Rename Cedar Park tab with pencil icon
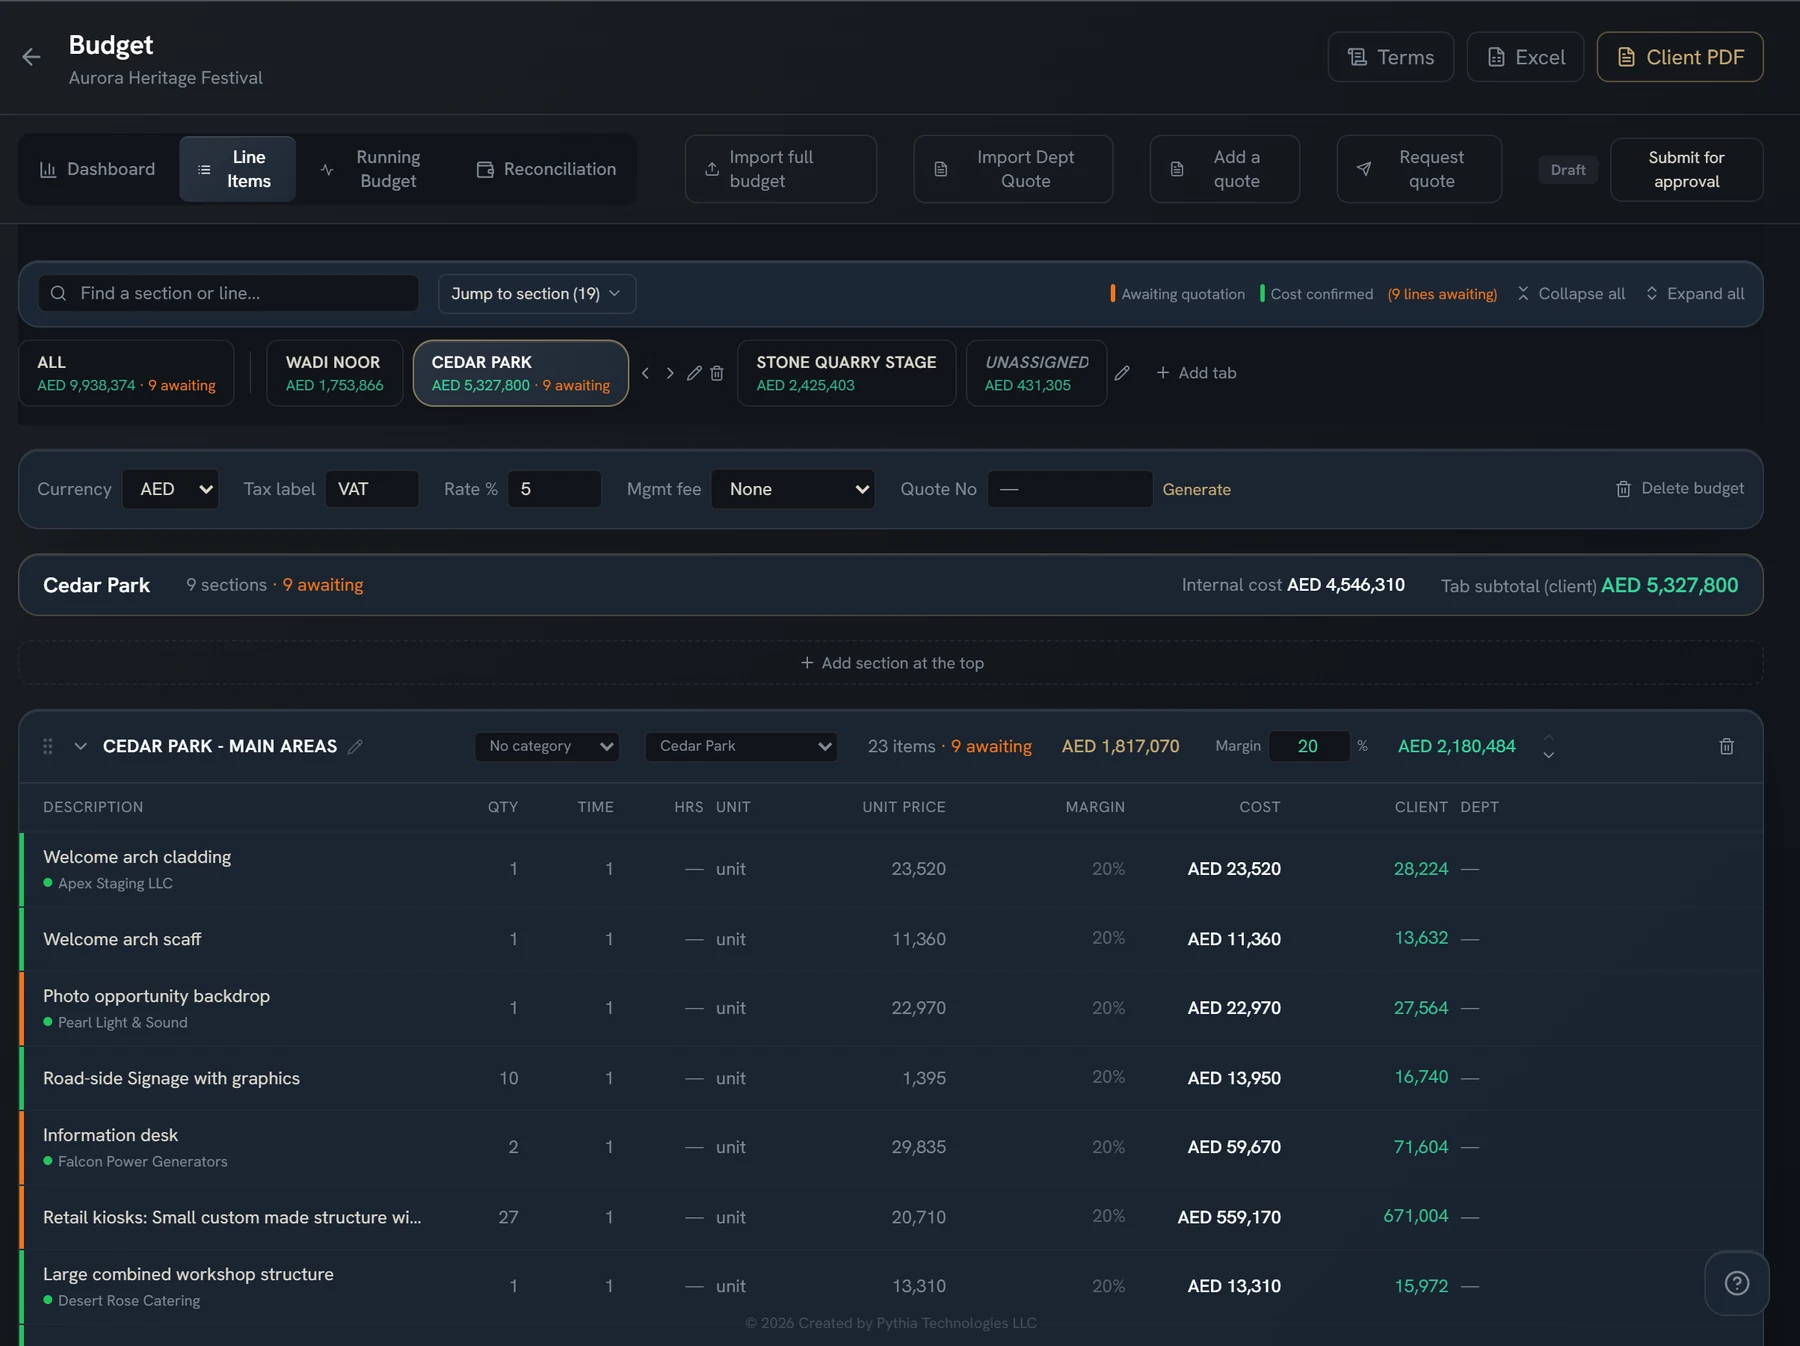This screenshot has height=1346, width=1800. pos(694,373)
